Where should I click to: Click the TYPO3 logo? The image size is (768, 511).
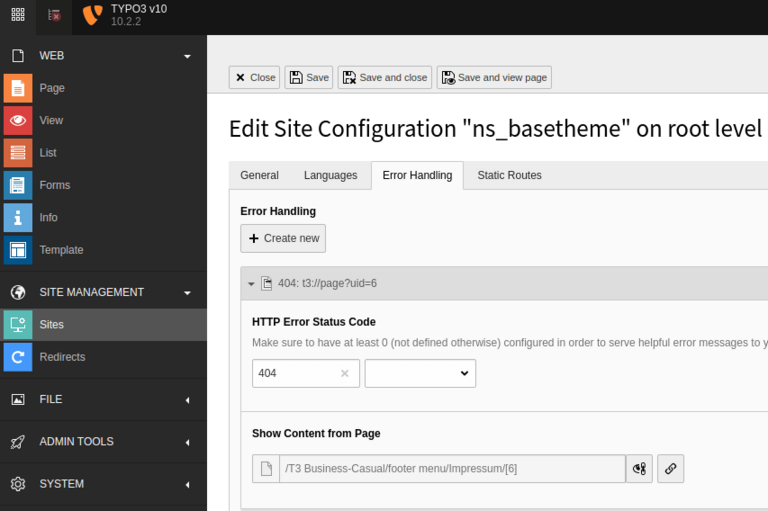tap(92, 15)
